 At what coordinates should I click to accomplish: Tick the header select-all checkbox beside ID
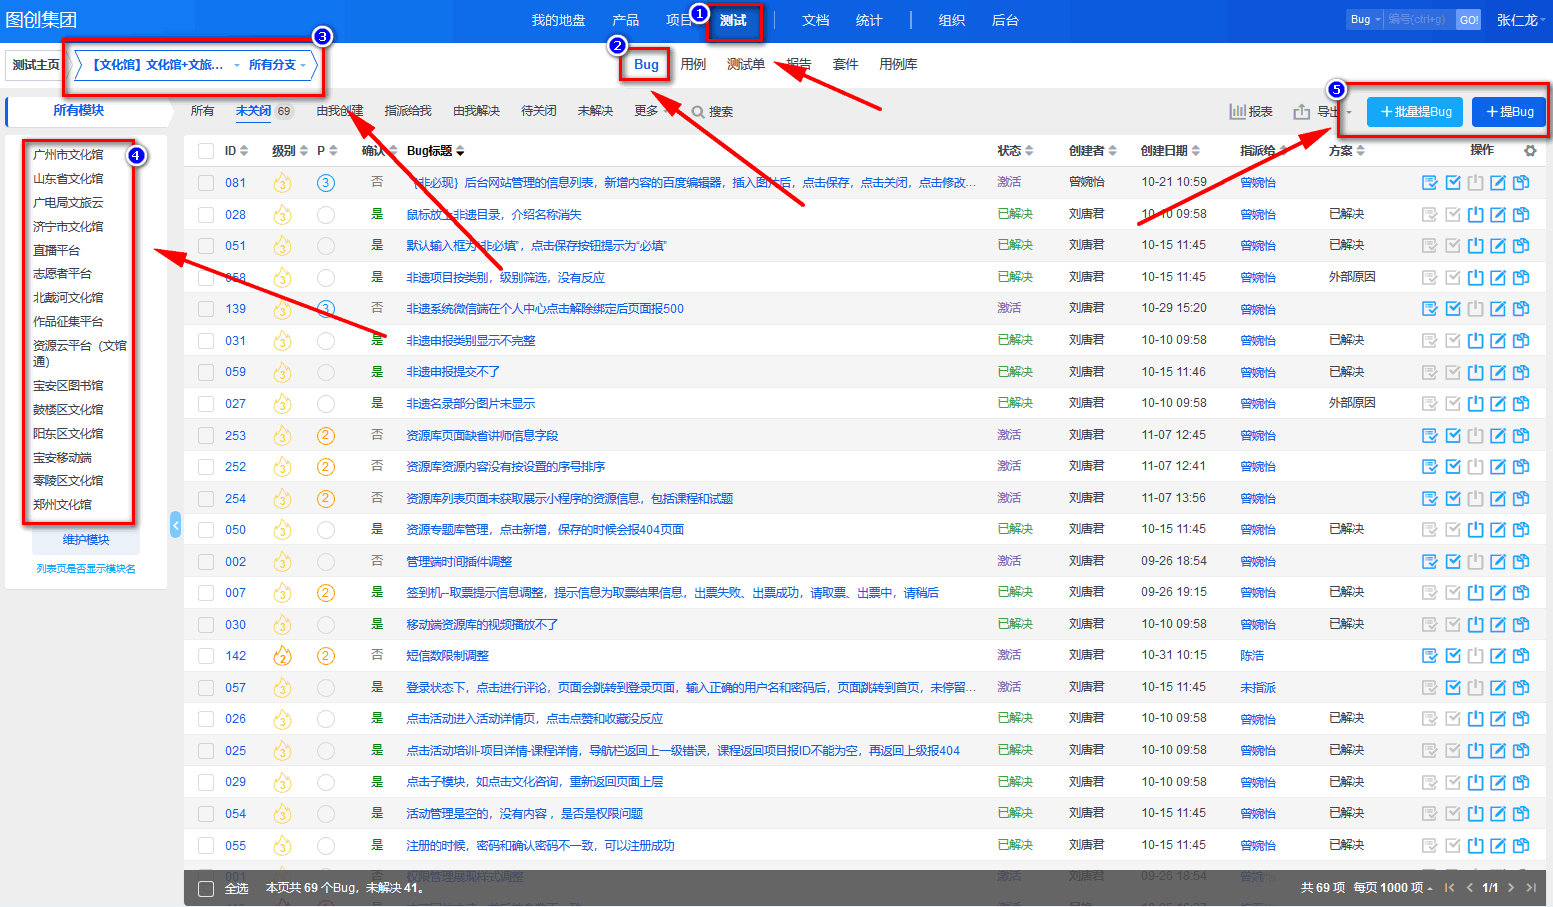tap(206, 151)
